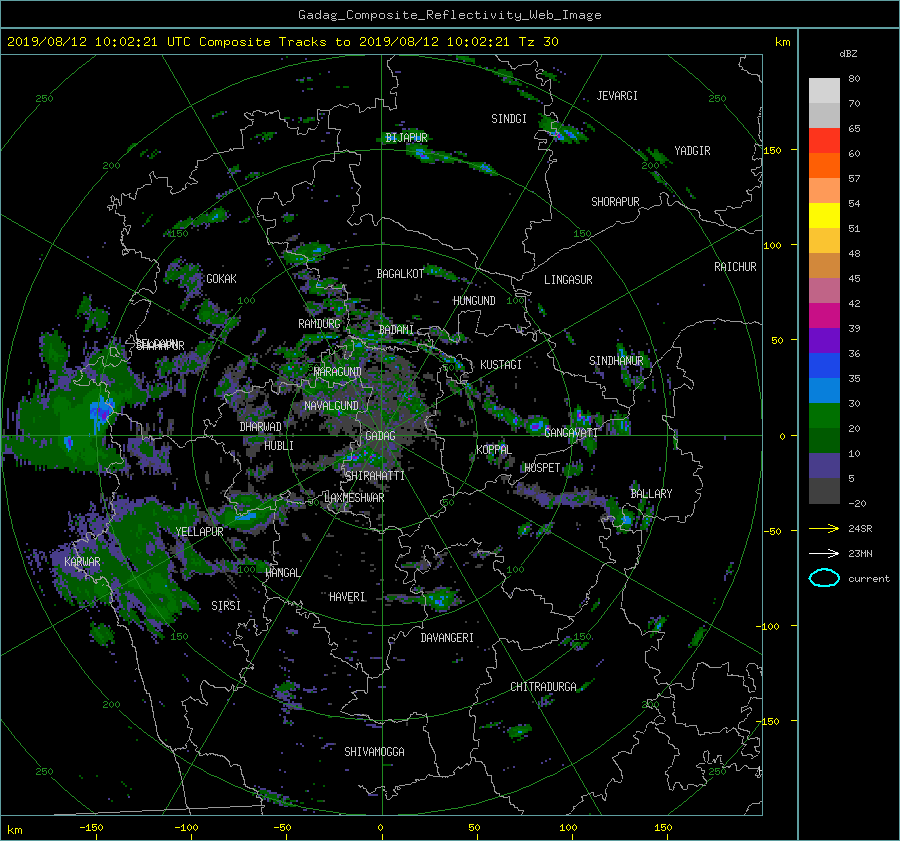Viewport: 900px width, 841px height.
Task: Click the yellow 24SR track arrow in legend
Action: [824, 528]
